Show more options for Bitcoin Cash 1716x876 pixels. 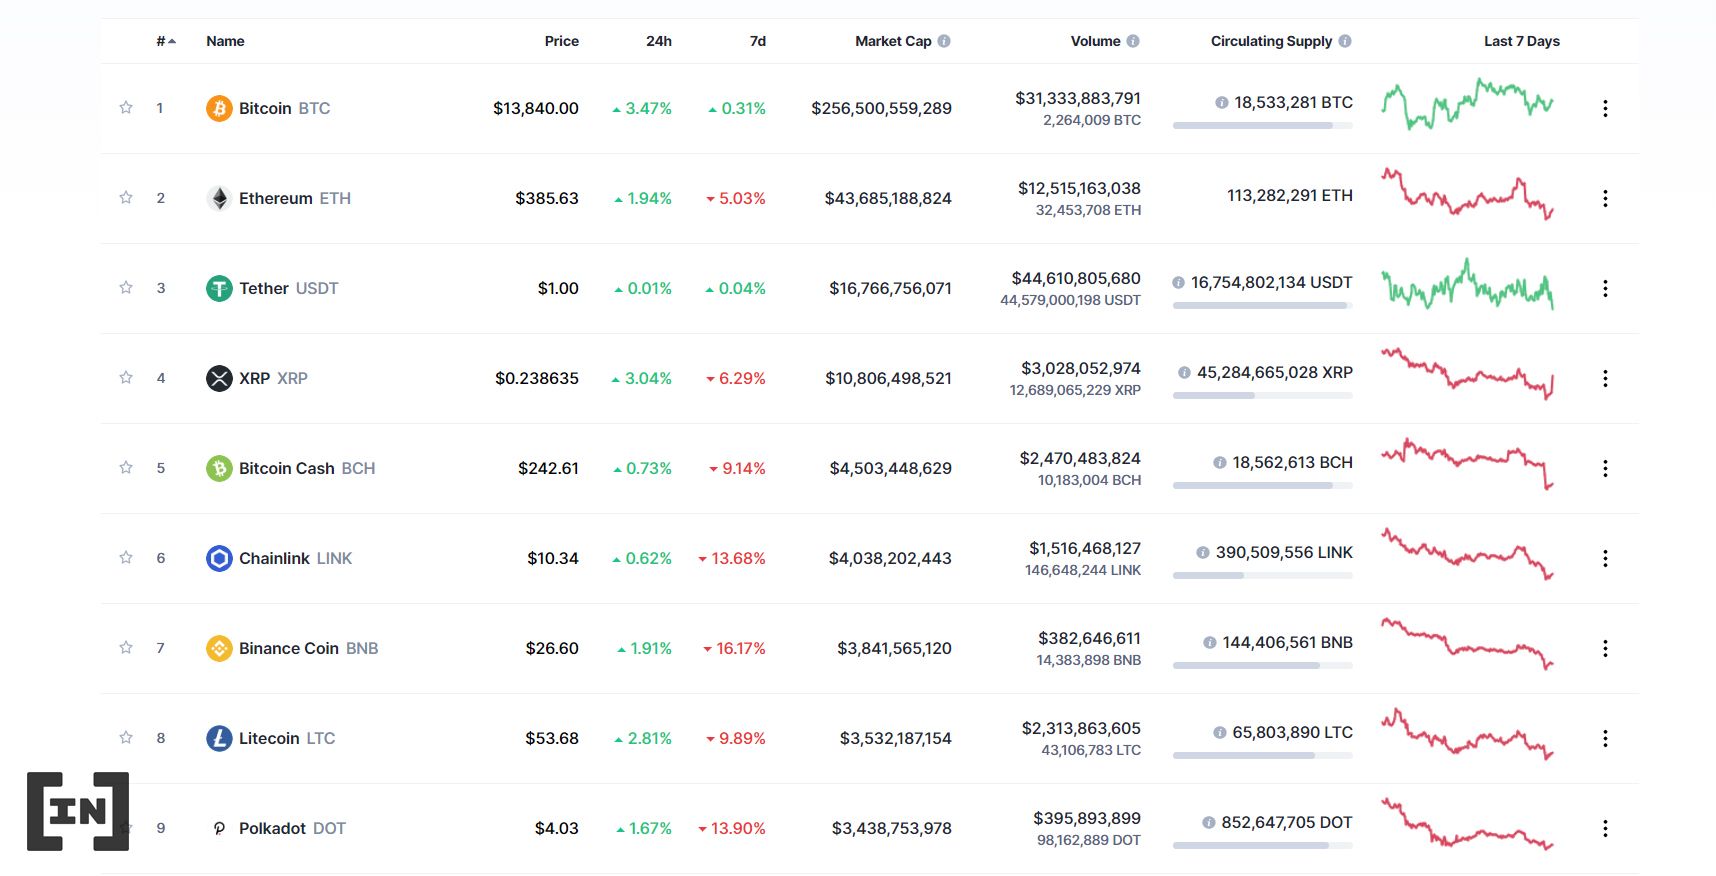click(1605, 468)
